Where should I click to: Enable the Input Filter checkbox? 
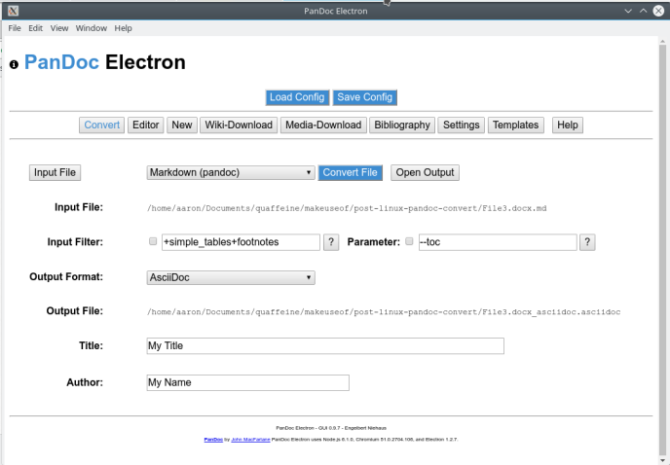153,242
